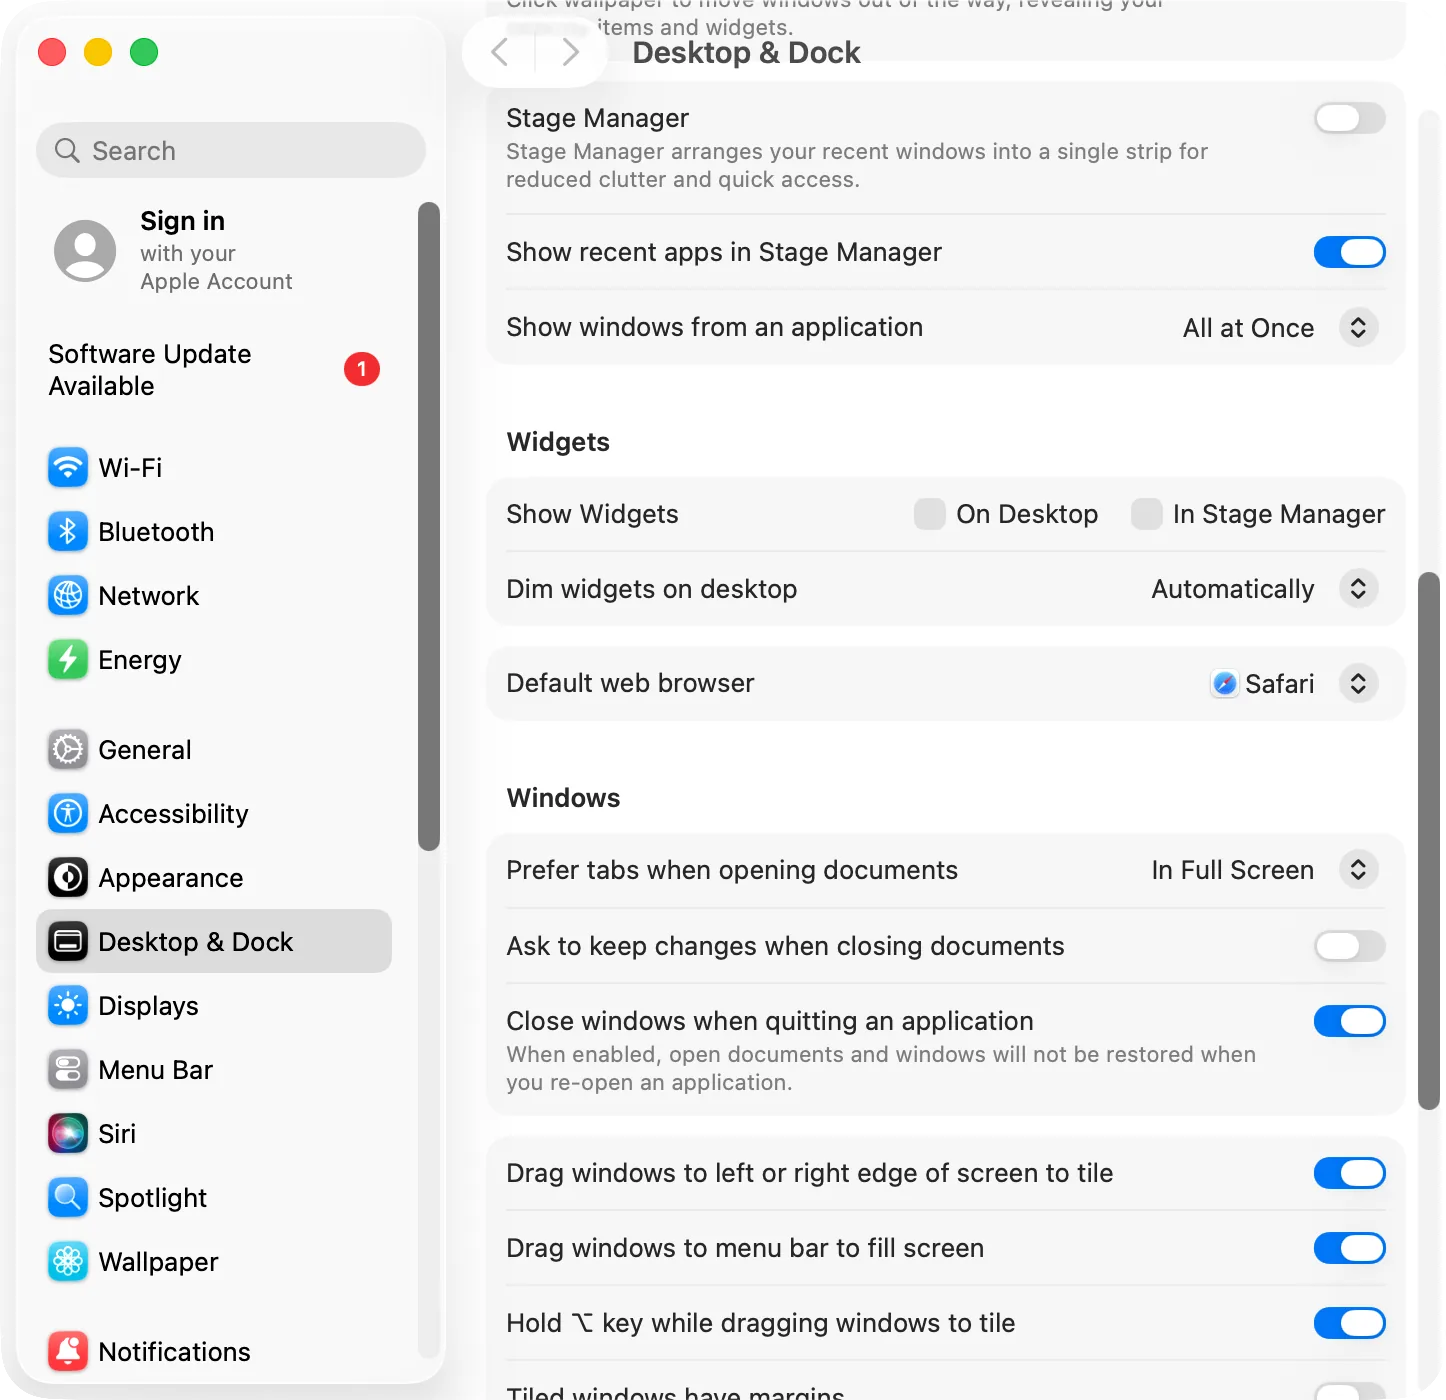
Task: Click into the Search field
Action: (231, 150)
